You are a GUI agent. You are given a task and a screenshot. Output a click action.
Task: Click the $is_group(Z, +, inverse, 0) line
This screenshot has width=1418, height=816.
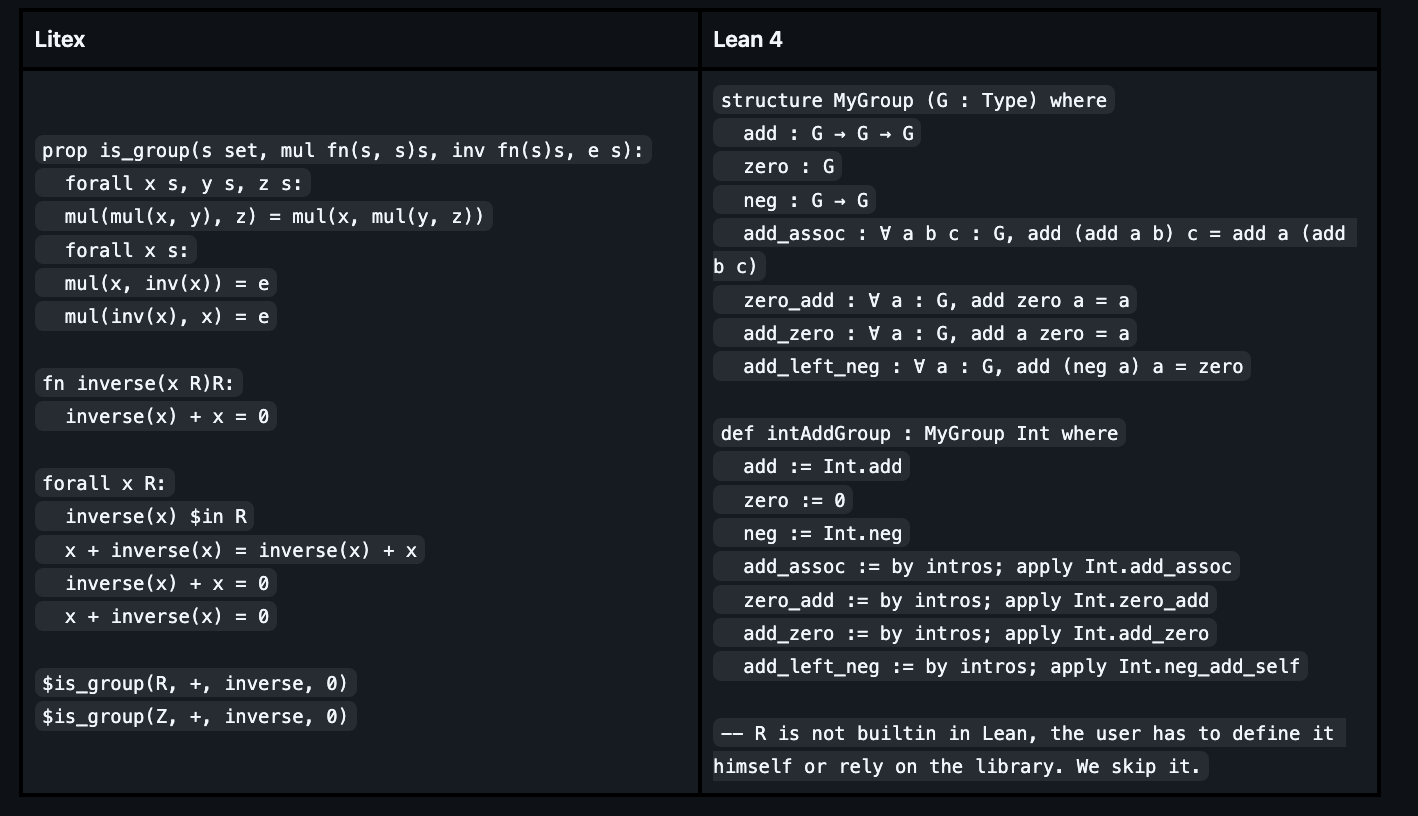pyautogui.click(x=195, y=717)
